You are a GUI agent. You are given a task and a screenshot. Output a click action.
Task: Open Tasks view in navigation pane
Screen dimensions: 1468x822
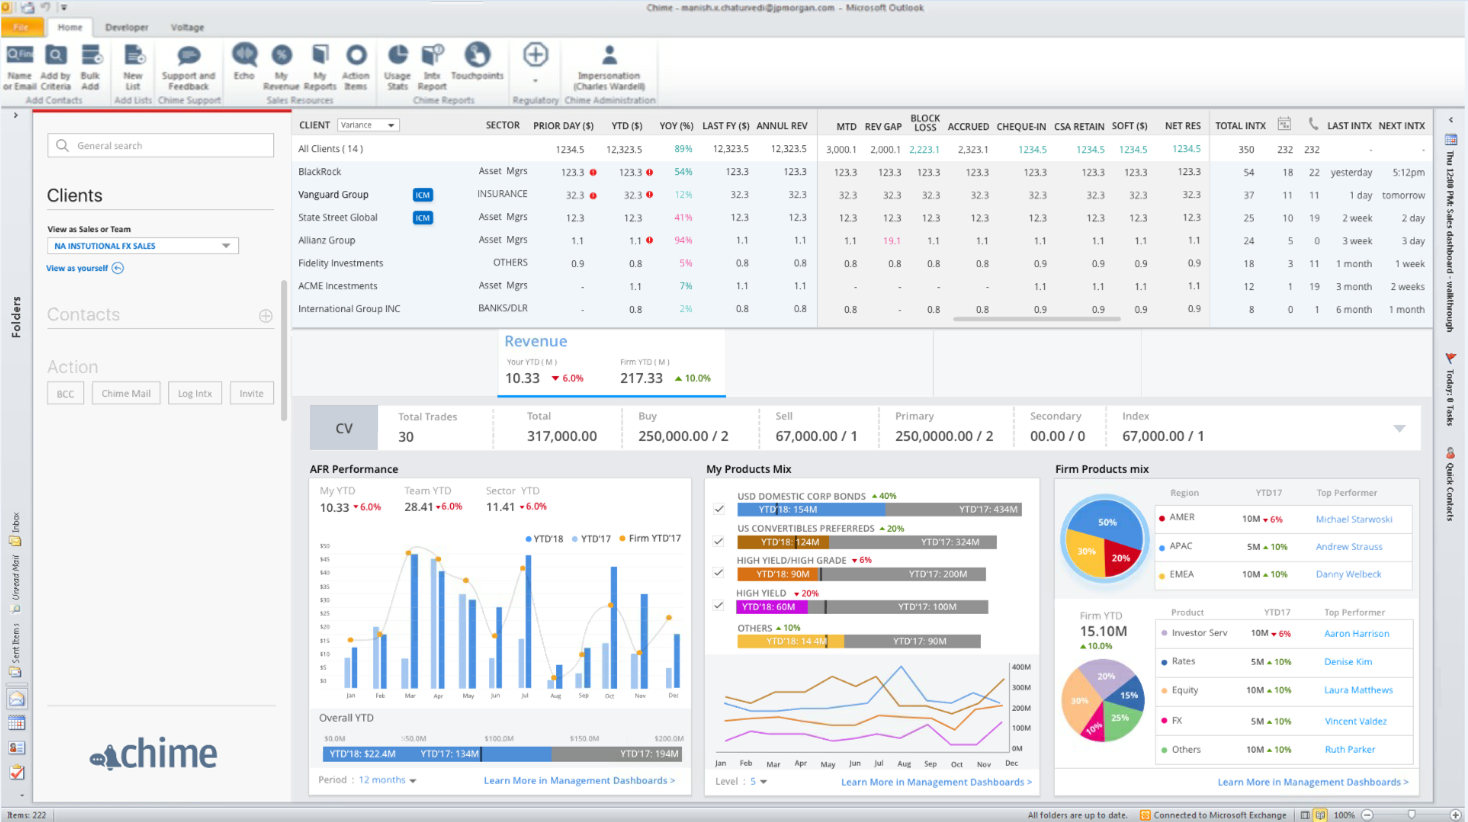[x=17, y=772]
